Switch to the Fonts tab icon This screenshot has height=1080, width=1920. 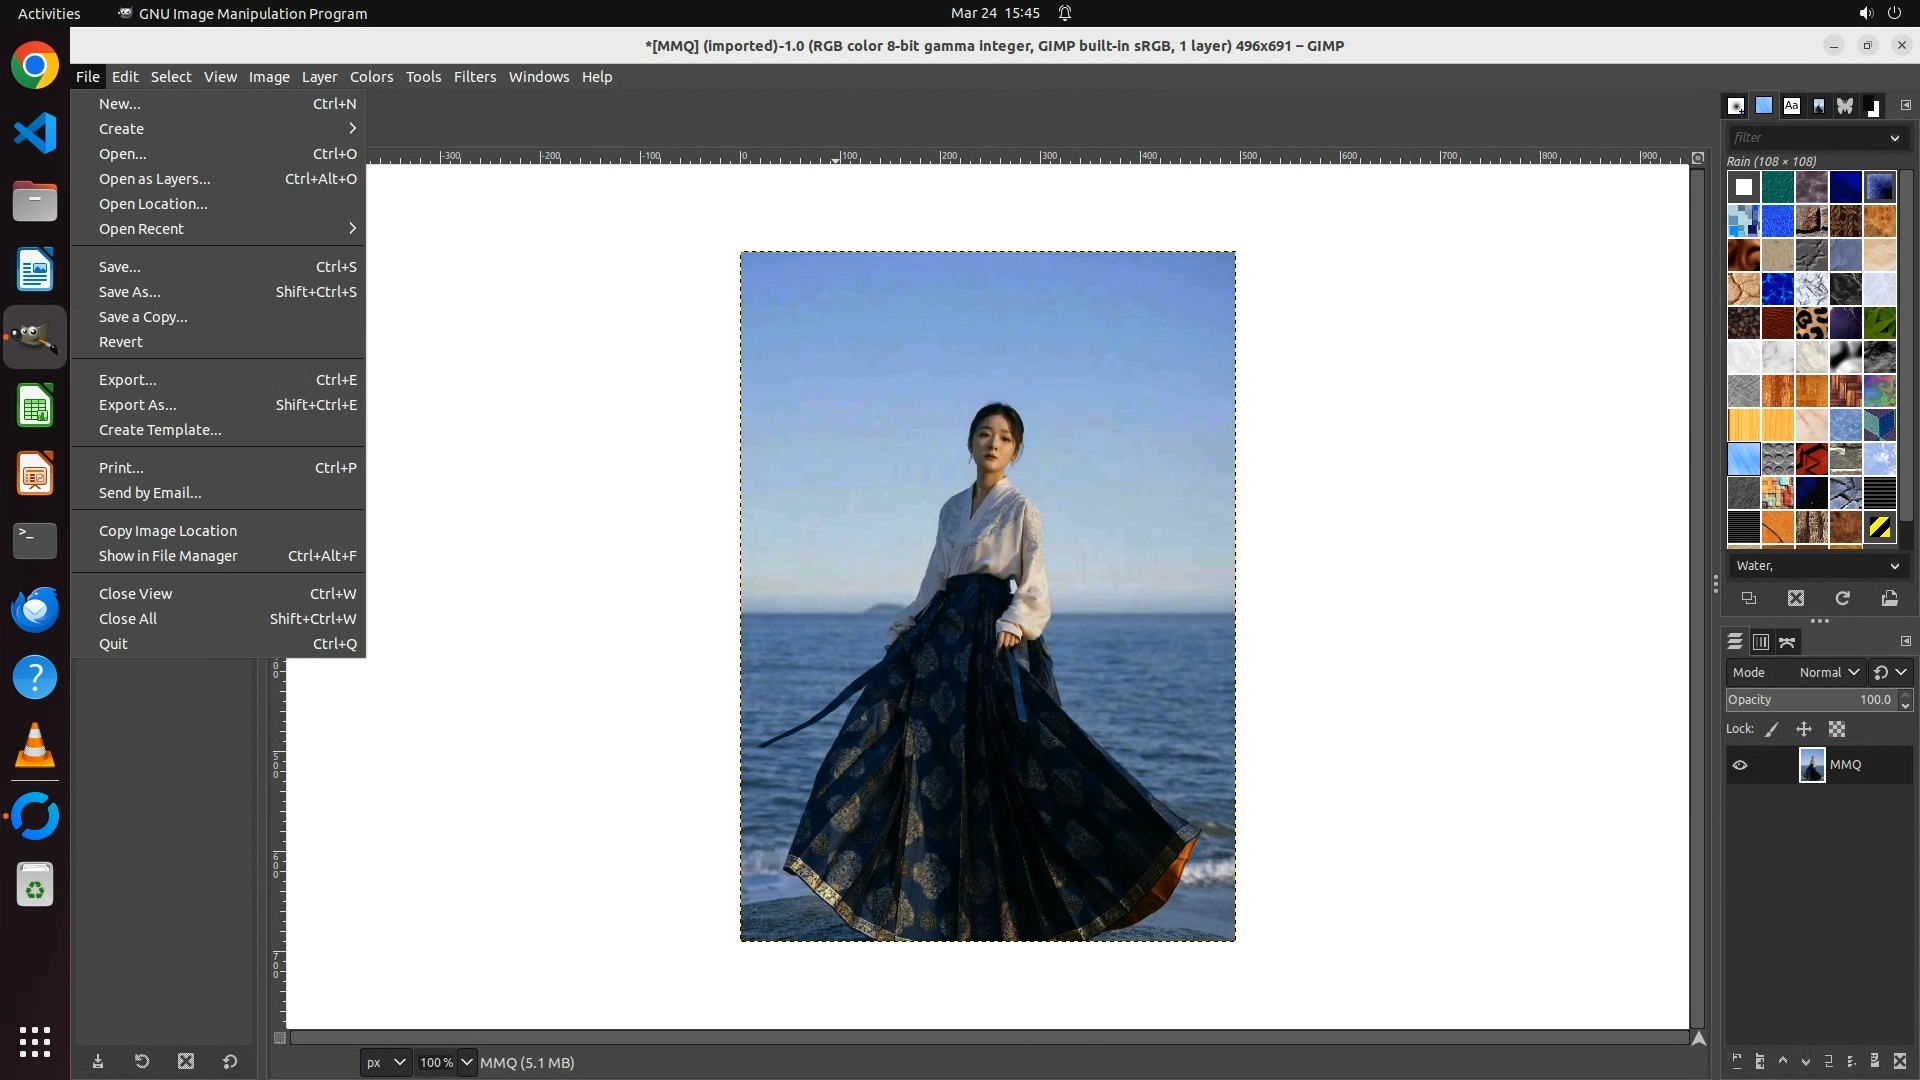(1791, 105)
